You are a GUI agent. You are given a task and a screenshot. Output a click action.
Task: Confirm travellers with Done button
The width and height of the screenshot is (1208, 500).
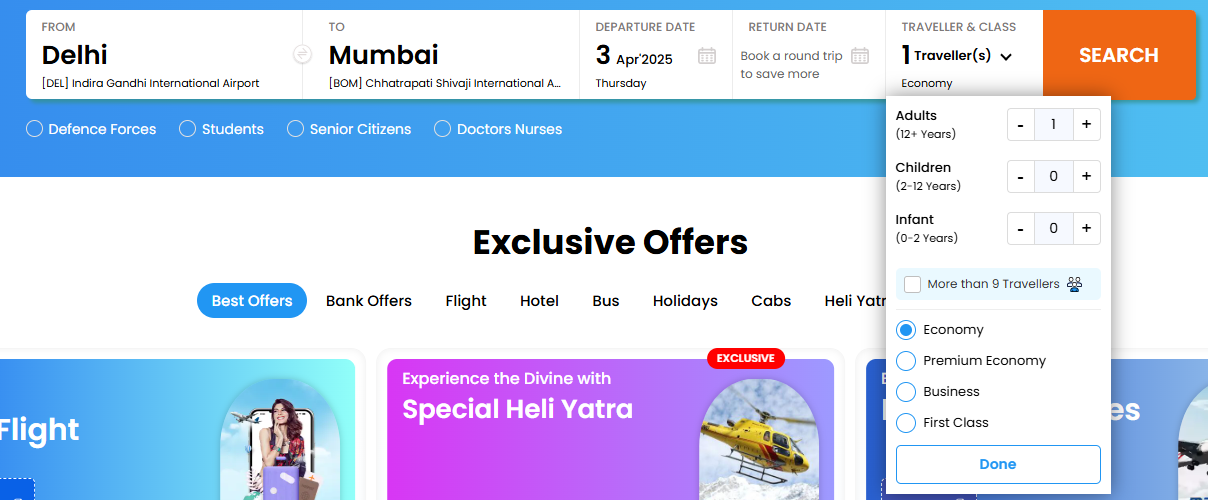point(998,464)
